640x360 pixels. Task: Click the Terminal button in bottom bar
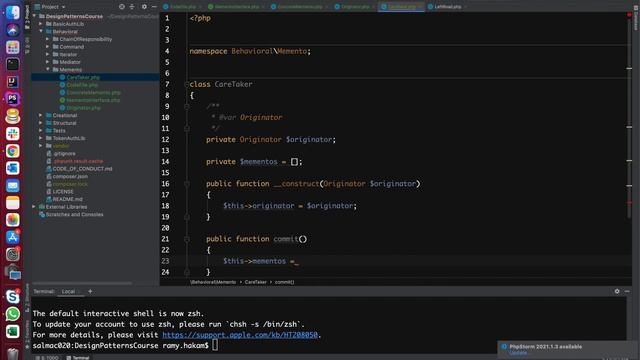[x=78, y=358]
